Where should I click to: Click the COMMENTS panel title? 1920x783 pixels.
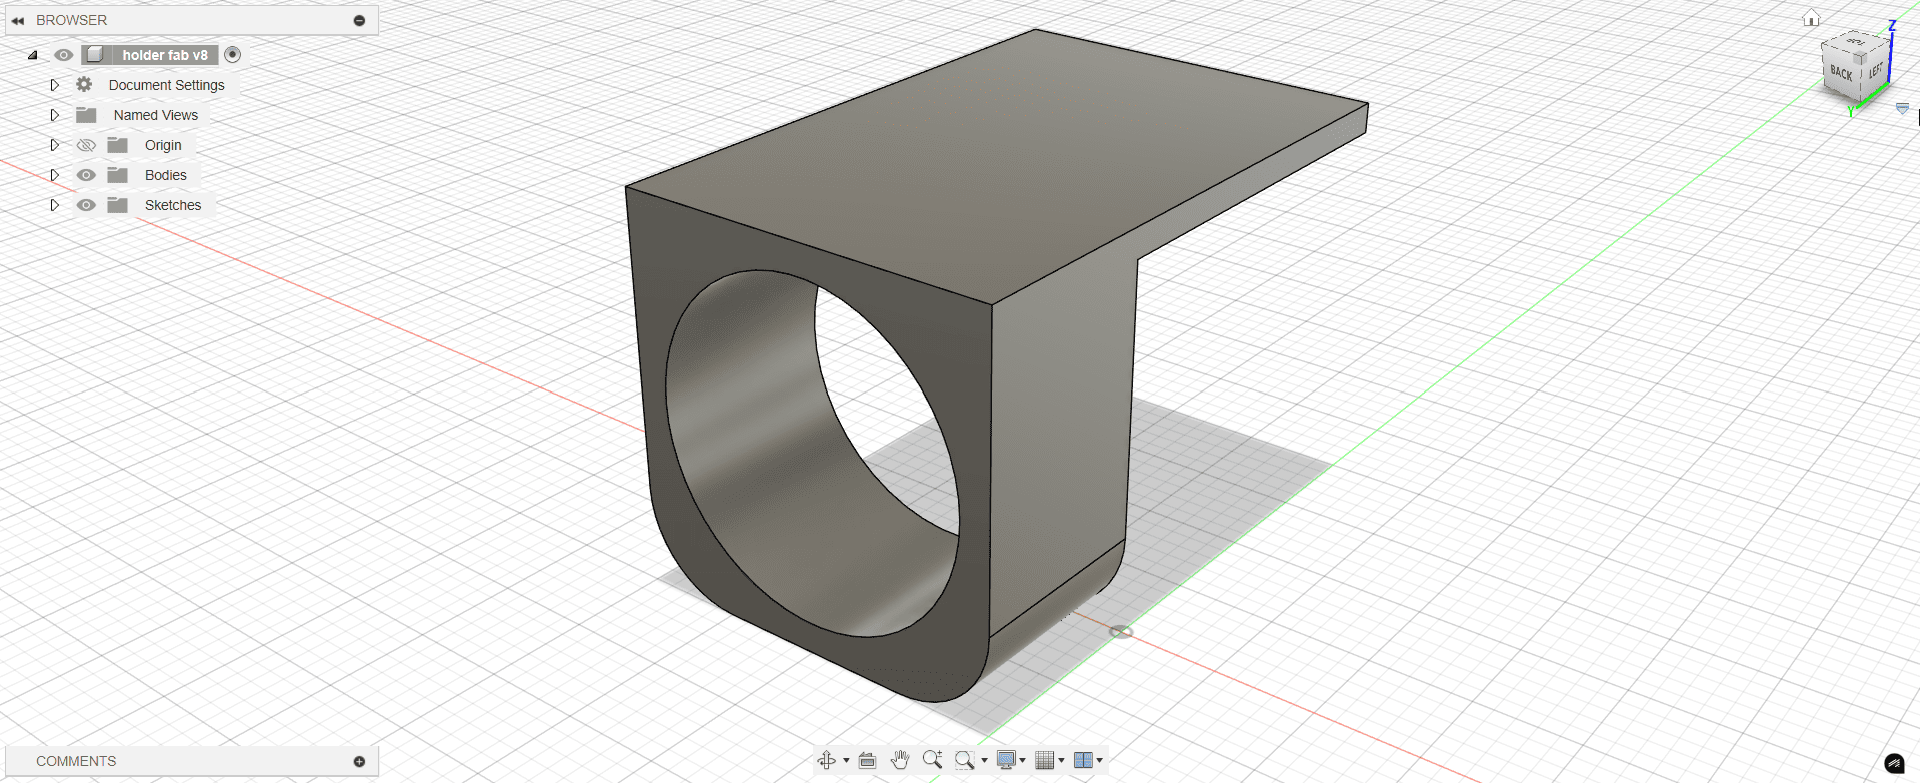tap(76, 761)
